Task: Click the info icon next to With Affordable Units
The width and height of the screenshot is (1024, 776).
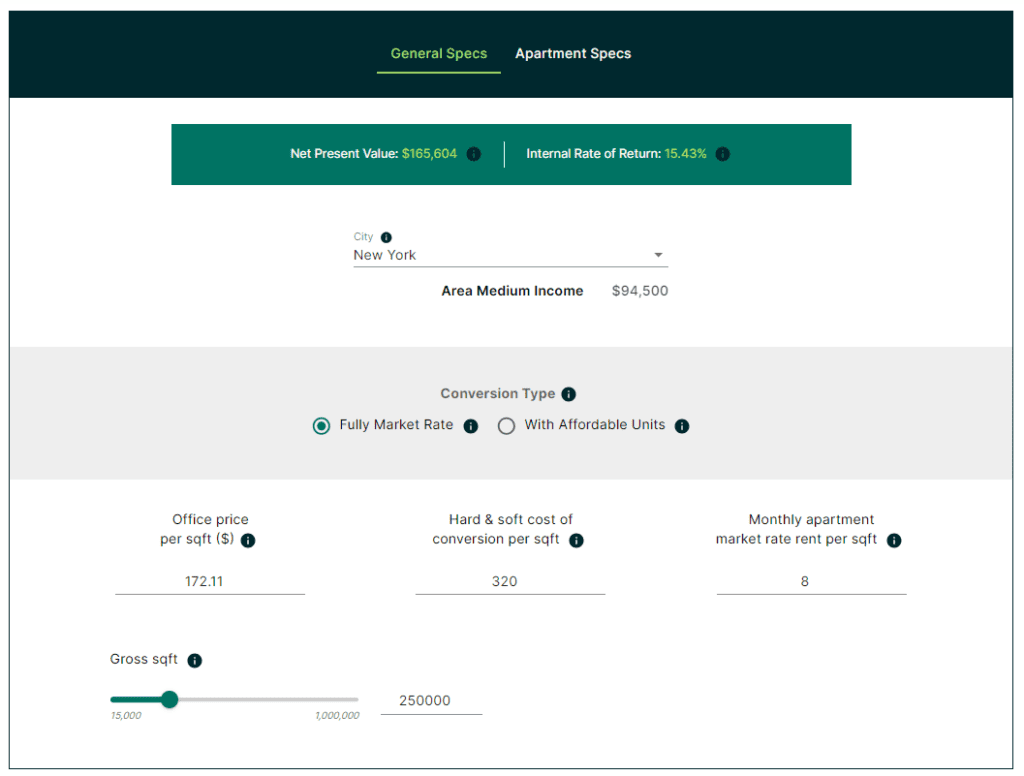Action: 681,425
